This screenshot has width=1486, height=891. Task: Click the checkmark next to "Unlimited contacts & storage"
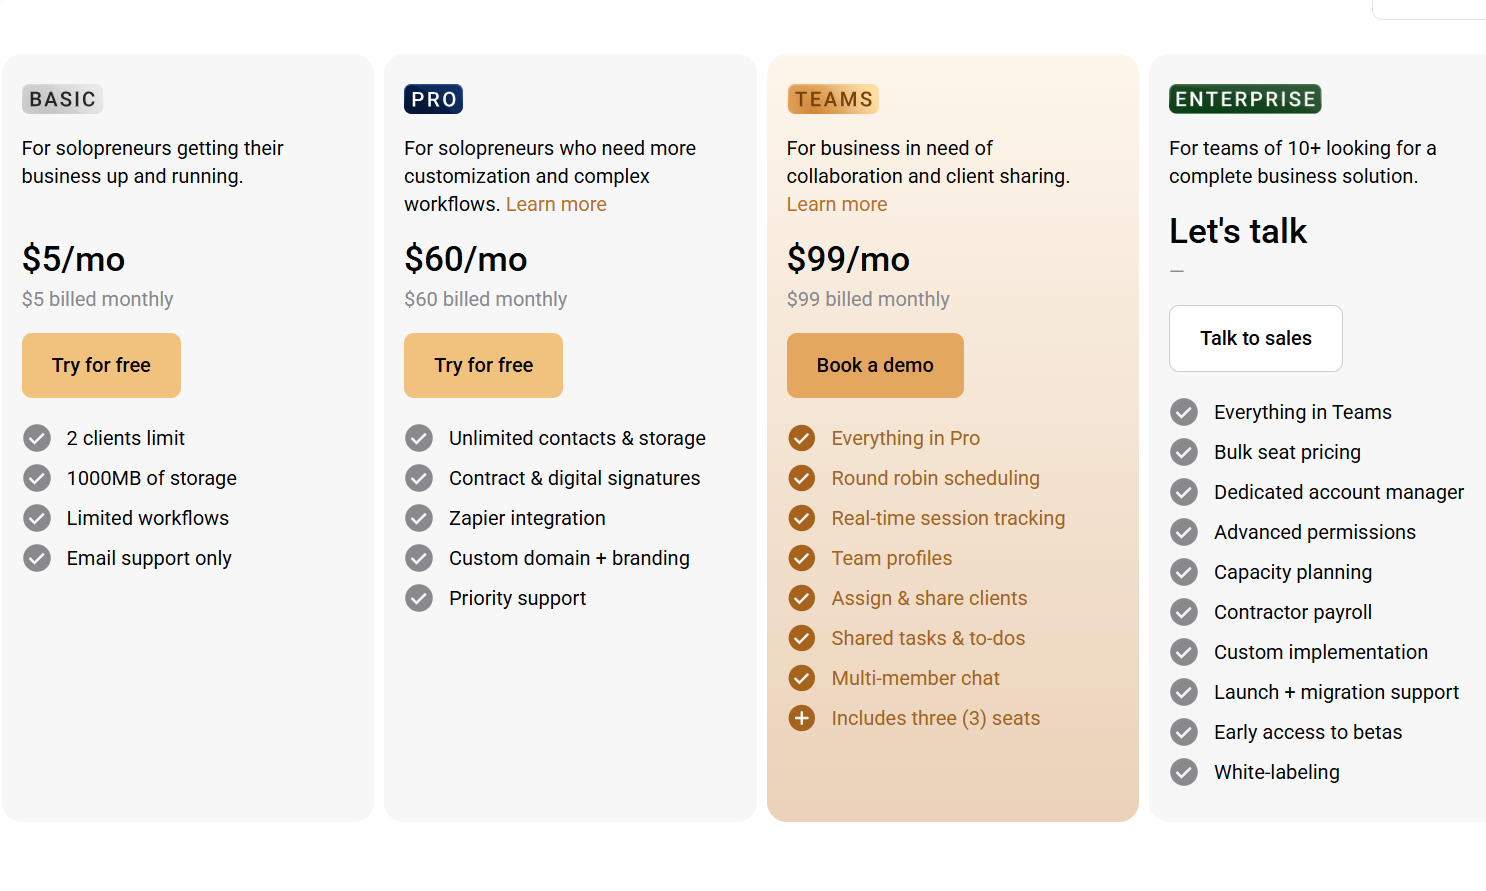point(419,438)
